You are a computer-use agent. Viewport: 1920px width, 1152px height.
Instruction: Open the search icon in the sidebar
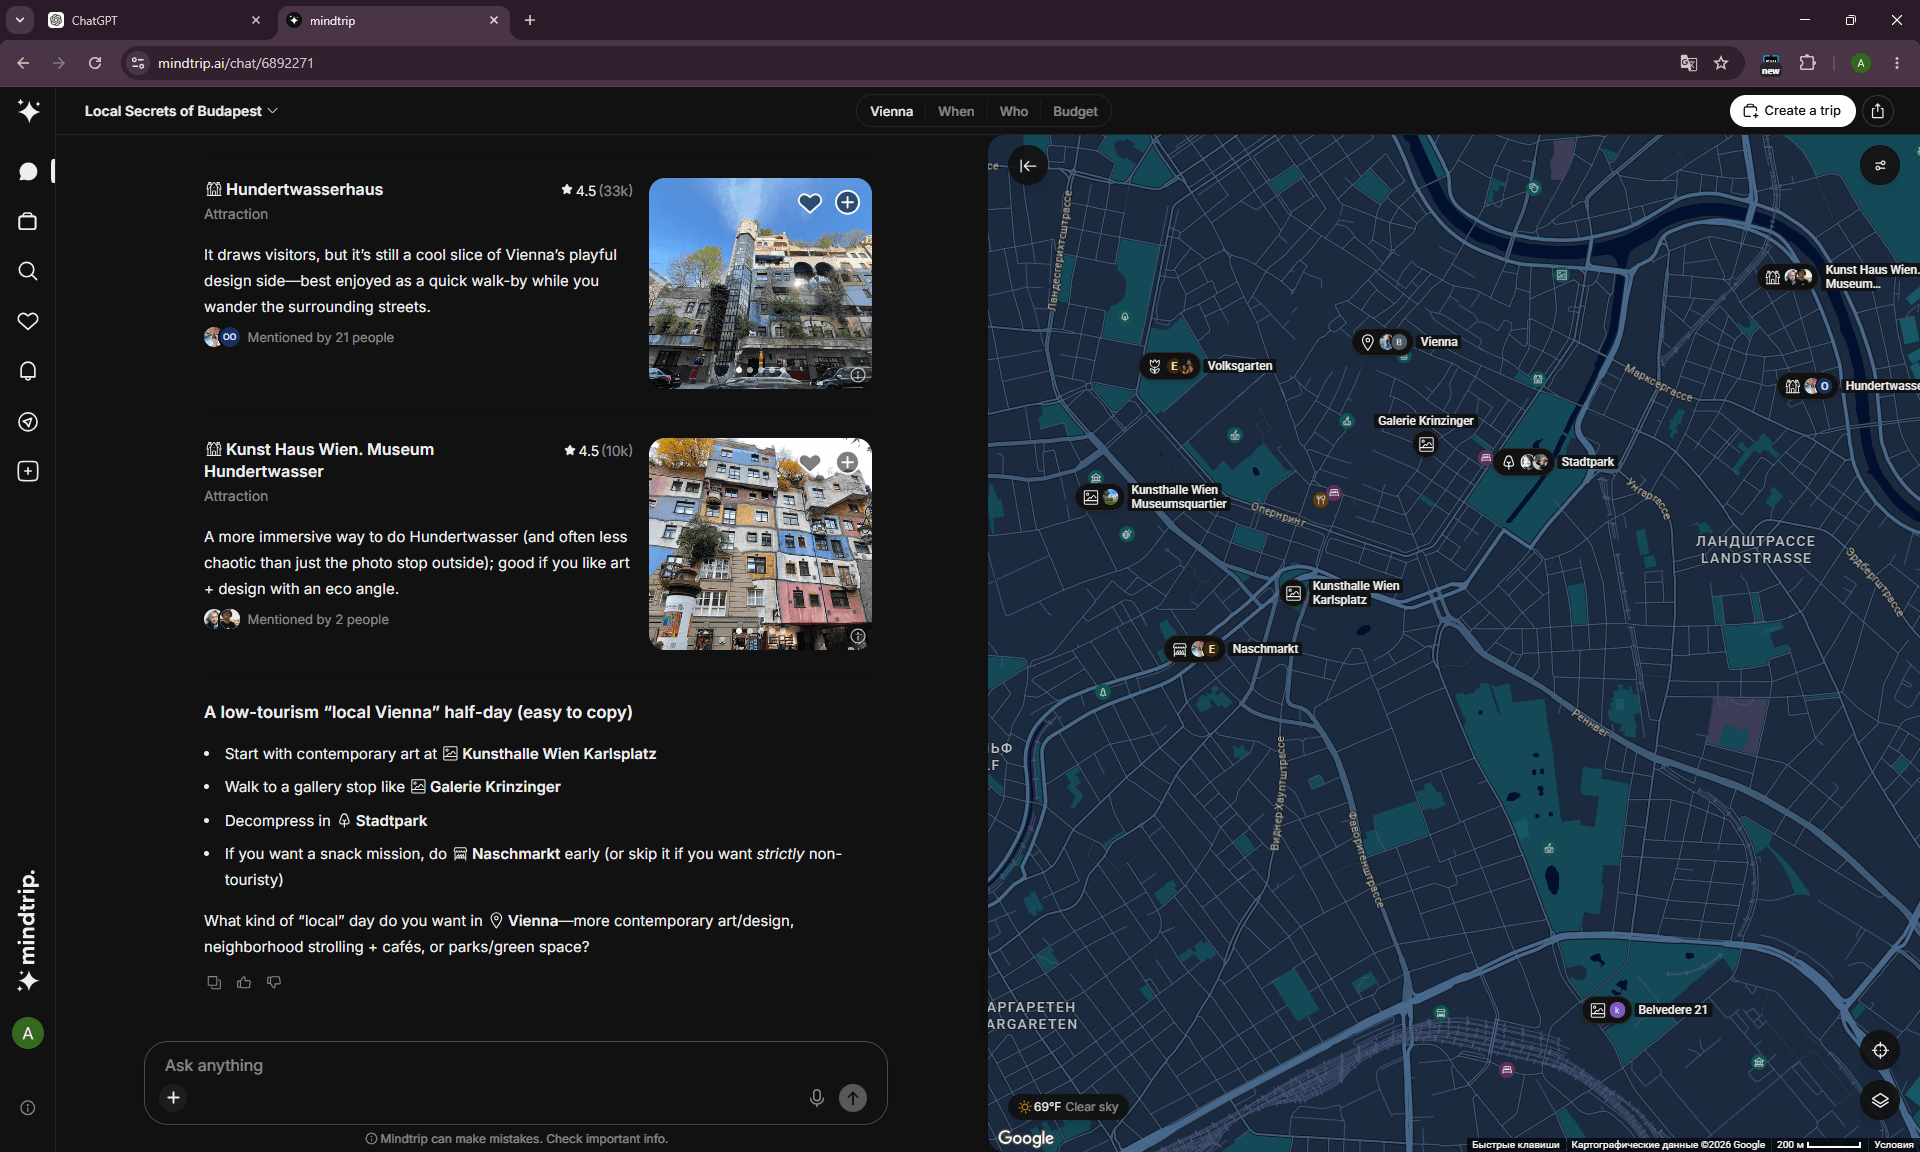[28, 271]
